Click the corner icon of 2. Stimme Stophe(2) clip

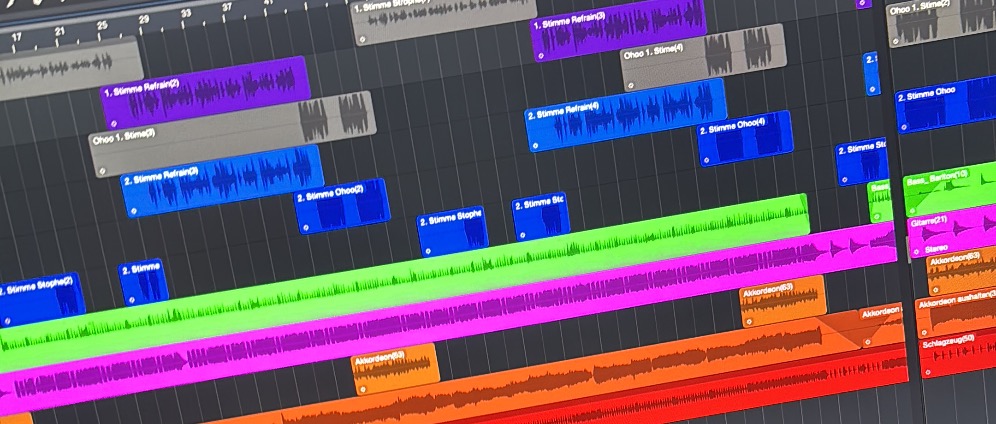(x=6, y=321)
